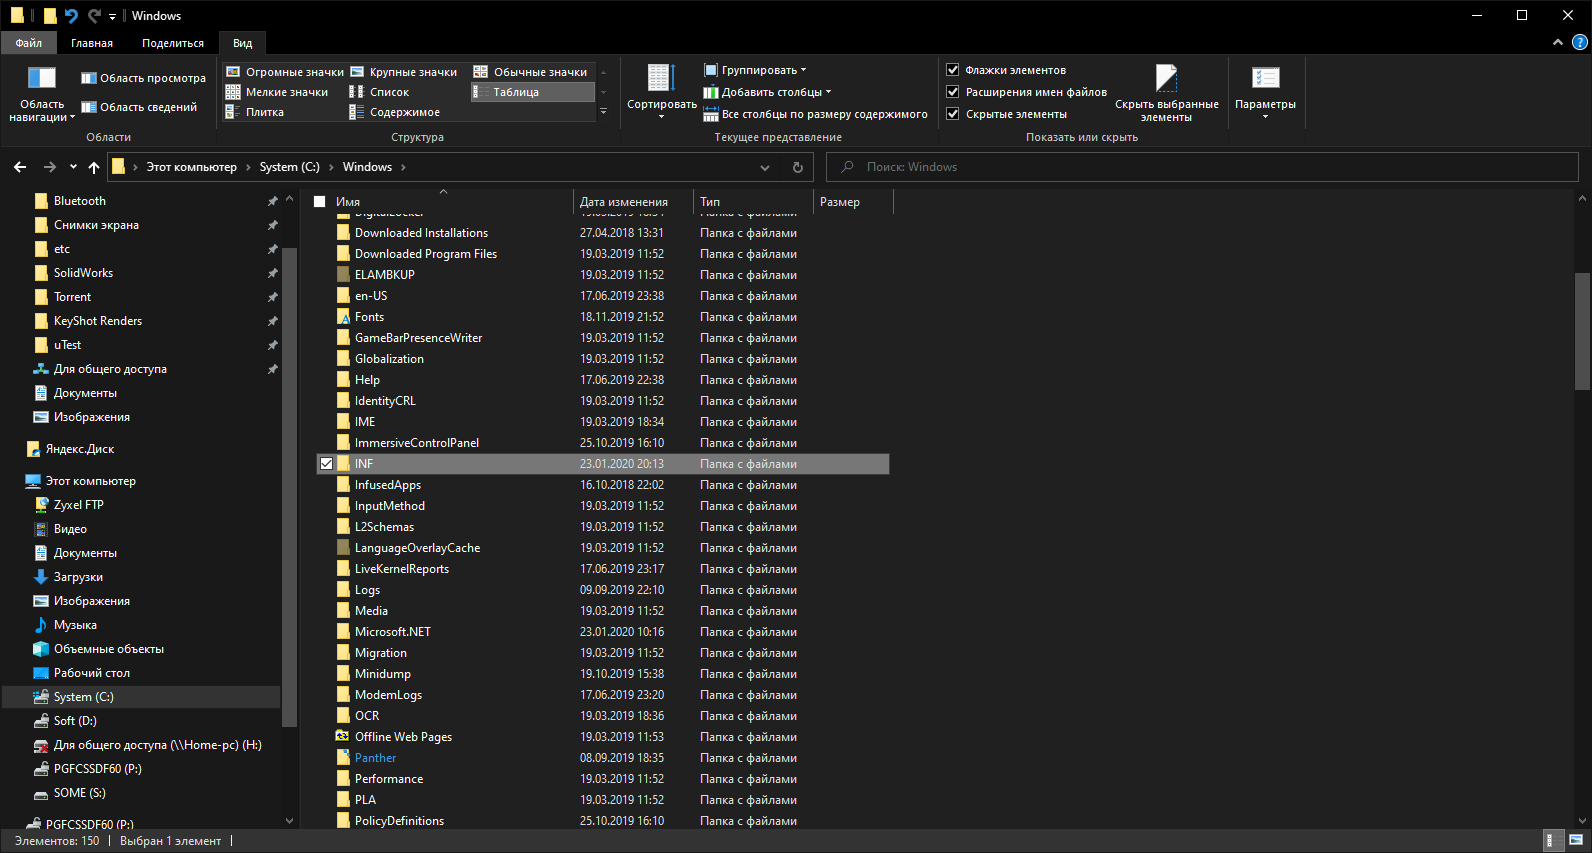Expand breadcrumb chevron after System (C:)
The image size is (1592, 853).
[331, 167]
